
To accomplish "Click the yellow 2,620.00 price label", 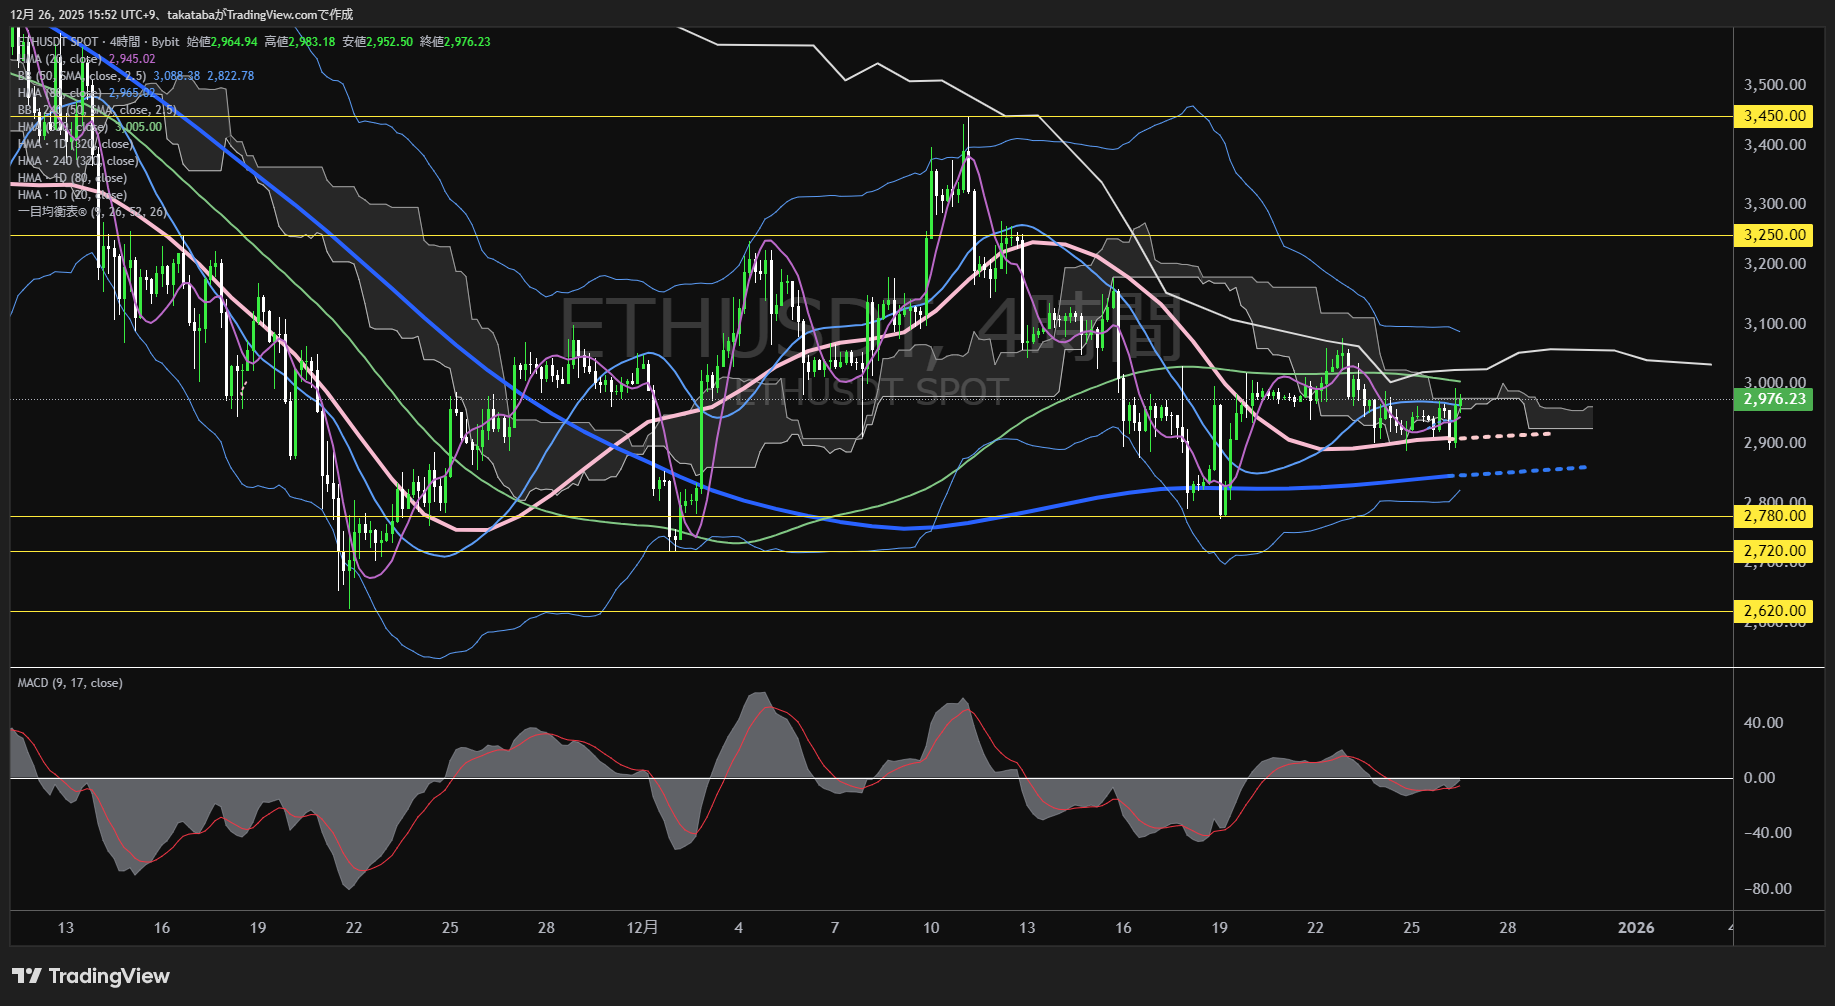I will (x=1774, y=611).
